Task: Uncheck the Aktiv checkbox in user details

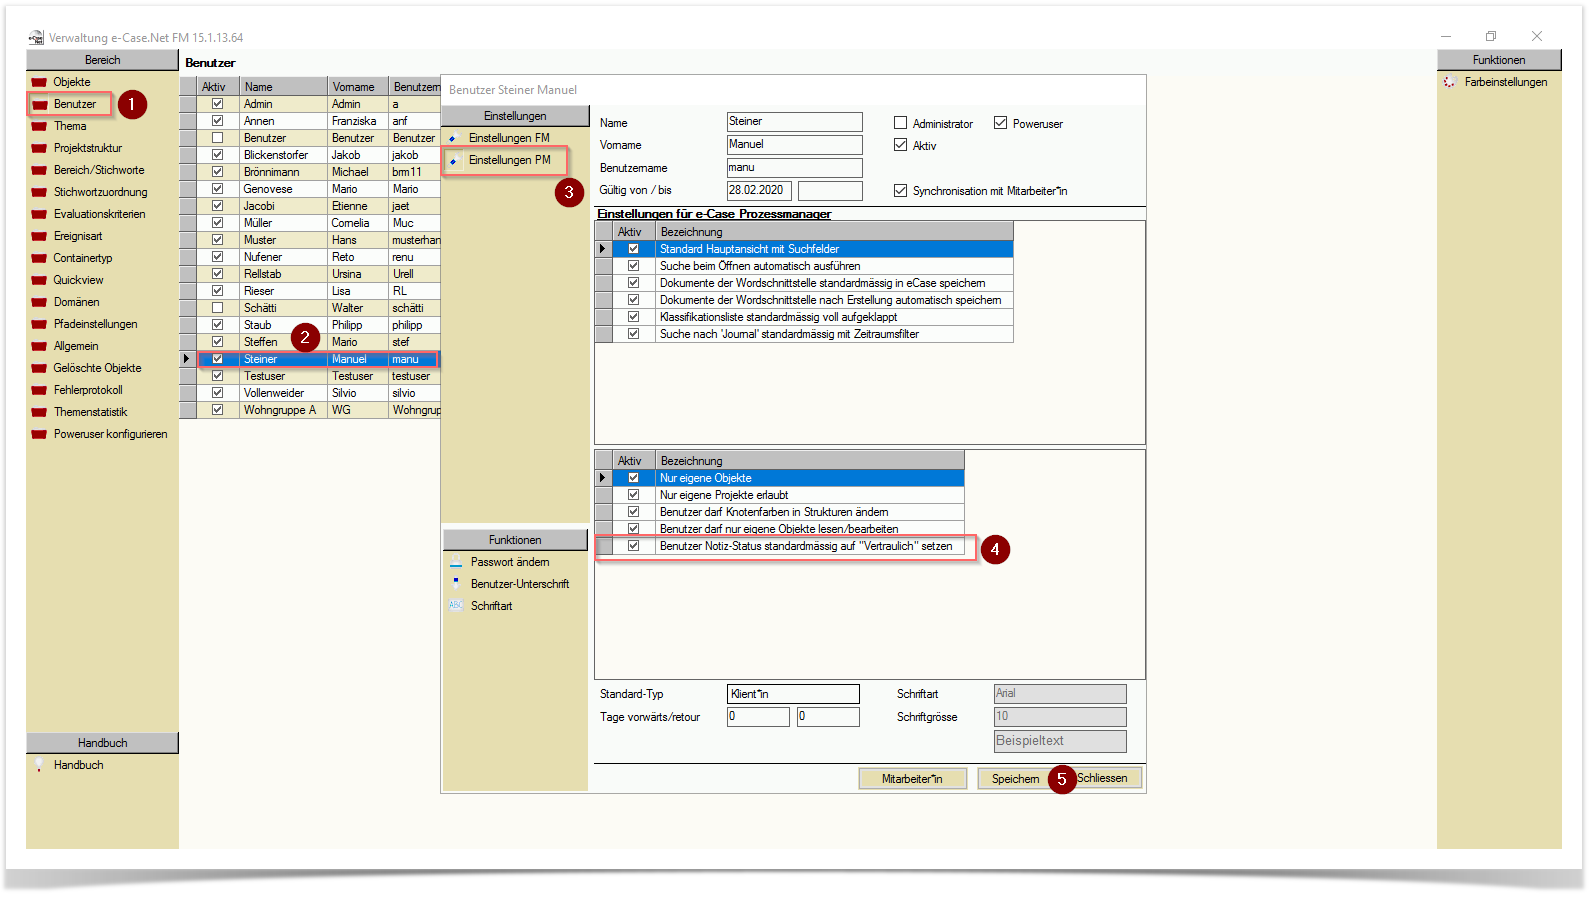Action: pos(900,145)
